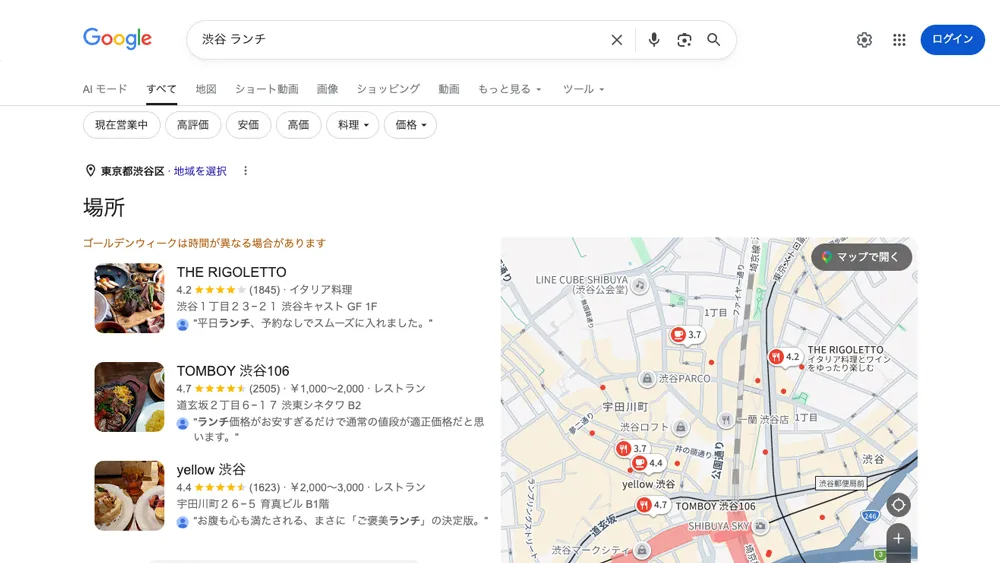Click address 宇田川町２６−５ 育真ビル B1階
Viewport: 1000px width, 563px height.
pyautogui.click(x=253, y=504)
